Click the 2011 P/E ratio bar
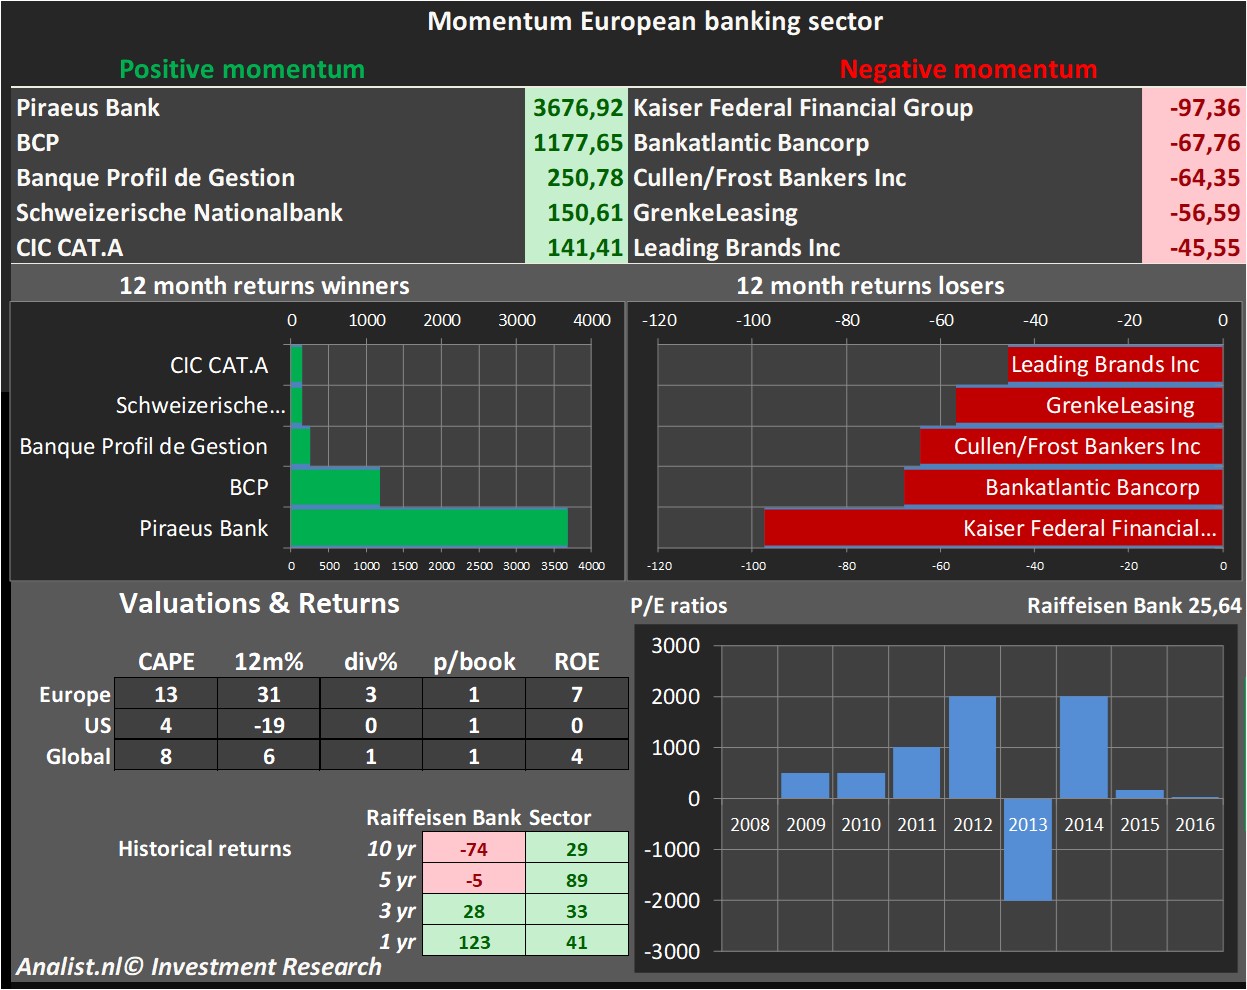The image size is (1247, 990). click(x=917, y=772)
